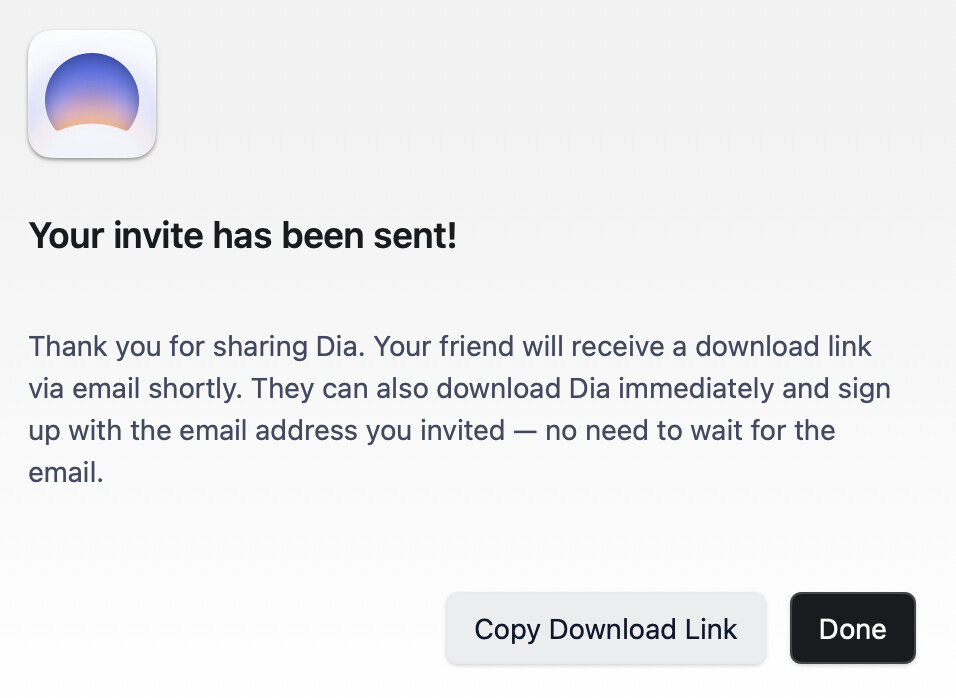The height and width of the screenshot is (698, 956).
Task: Click 'Your friend will receive' text
Action: (x=519, y=346)
